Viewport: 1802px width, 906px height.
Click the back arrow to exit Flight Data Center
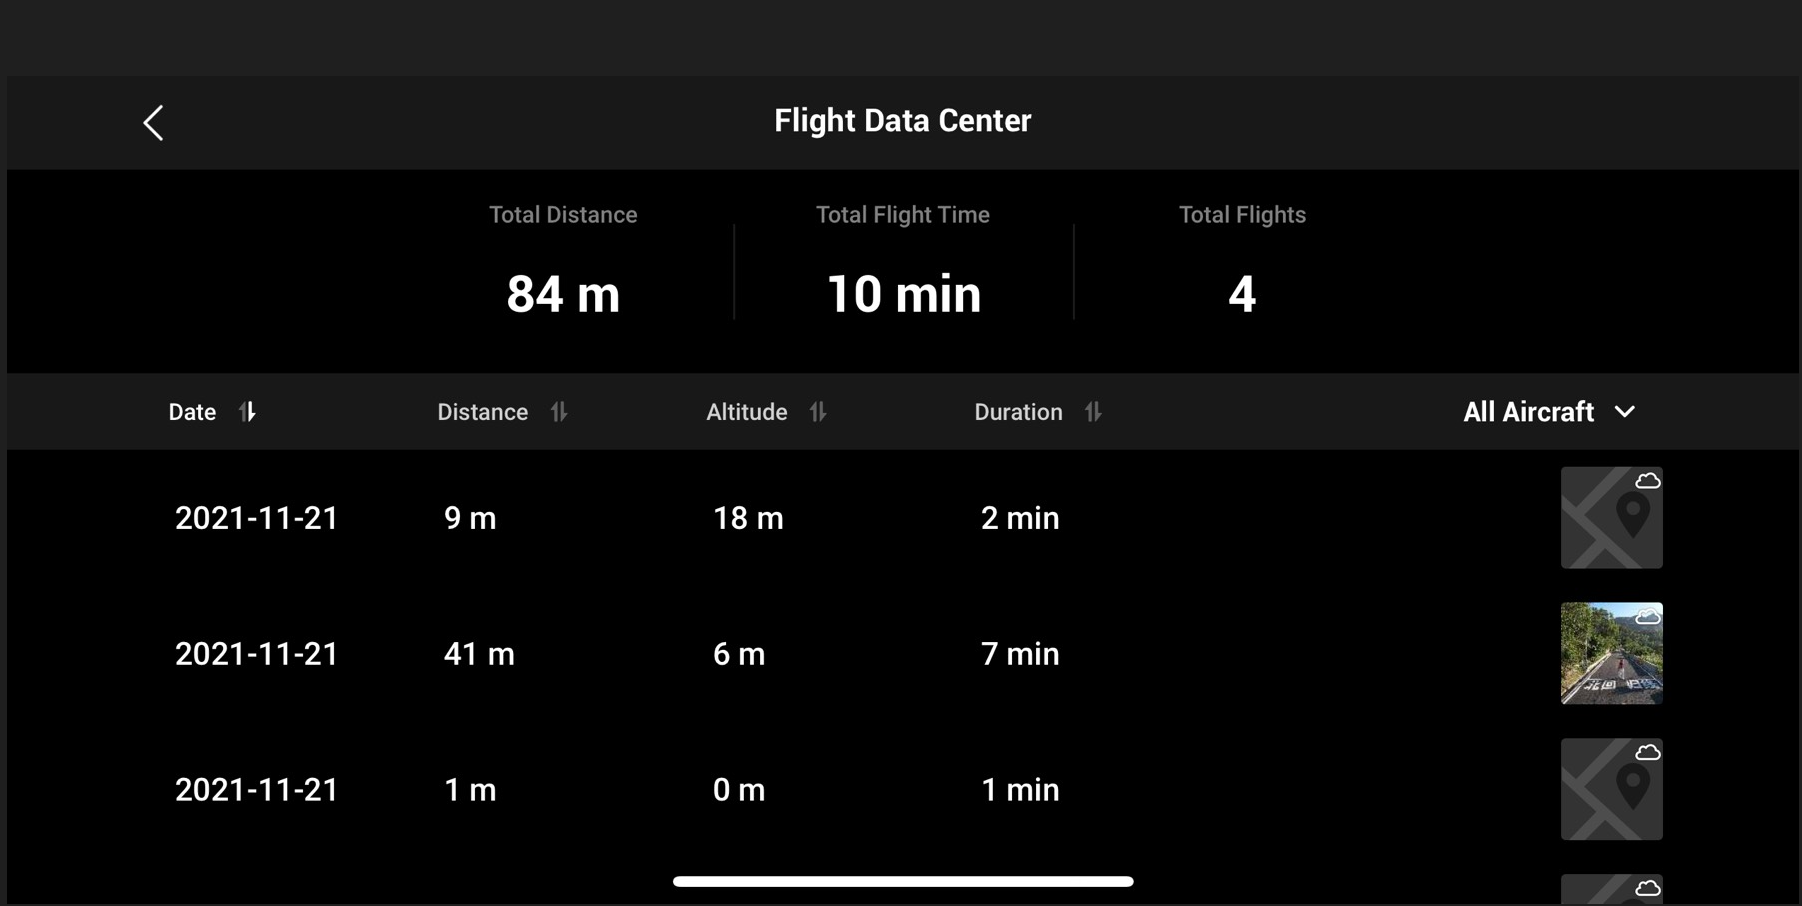[x=153, y=122]
